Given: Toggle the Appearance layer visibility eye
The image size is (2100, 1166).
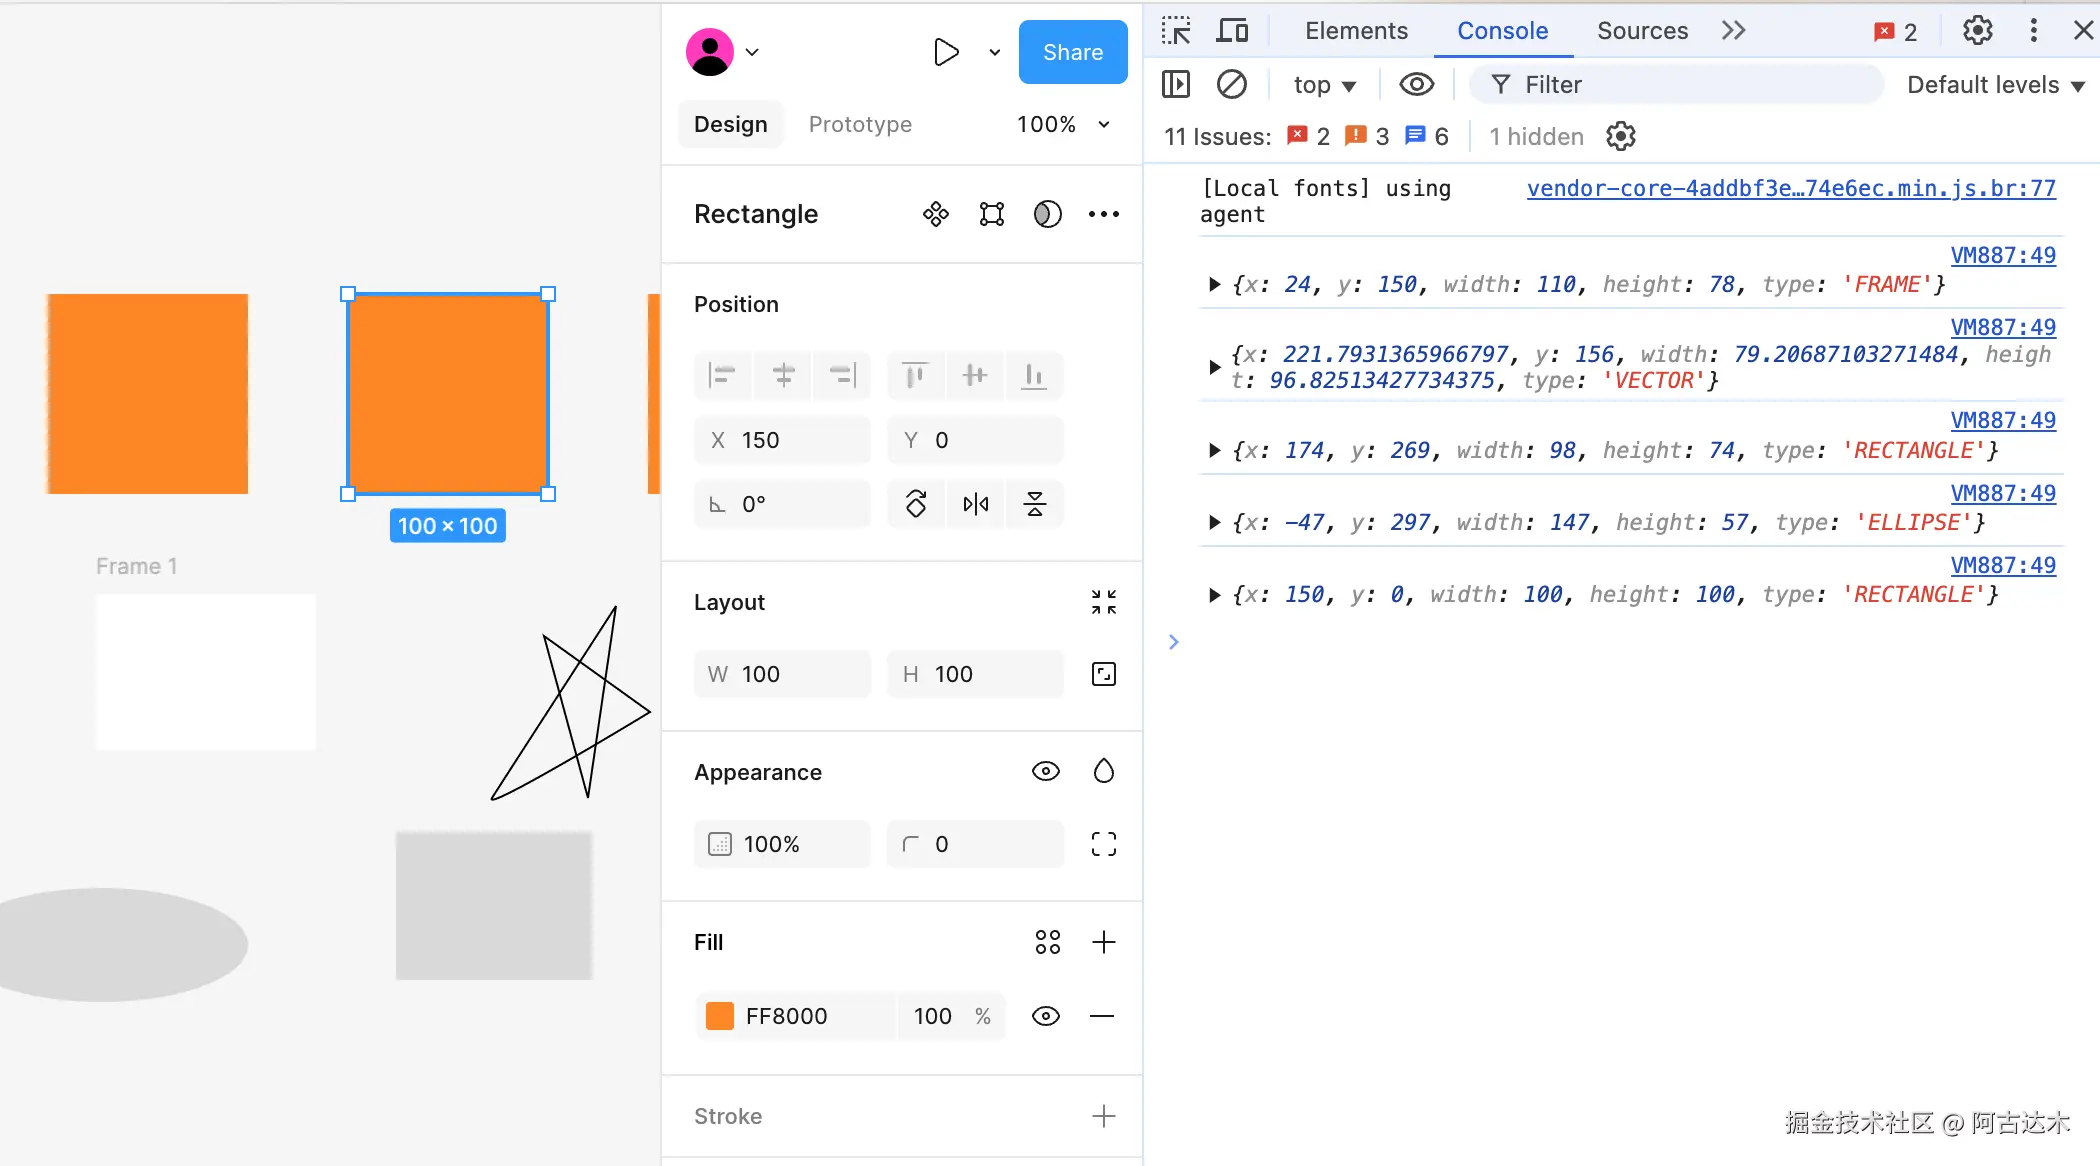Looking at the screenshot, I should [1045, 771].
